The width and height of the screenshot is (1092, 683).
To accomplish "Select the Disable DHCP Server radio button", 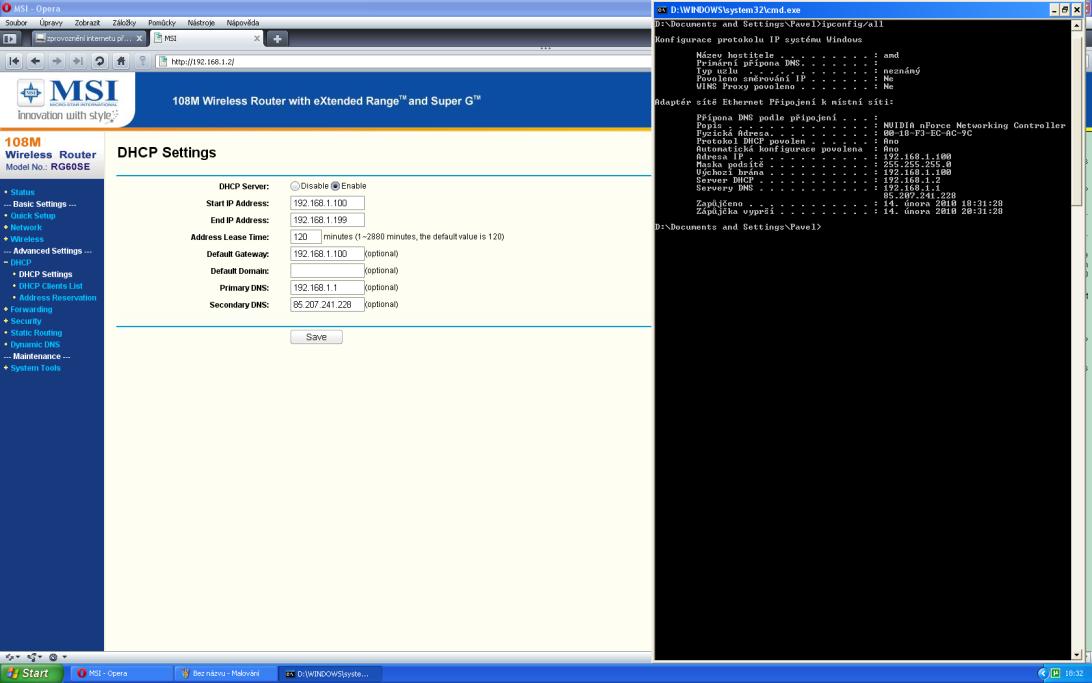I will pos(295,186).
